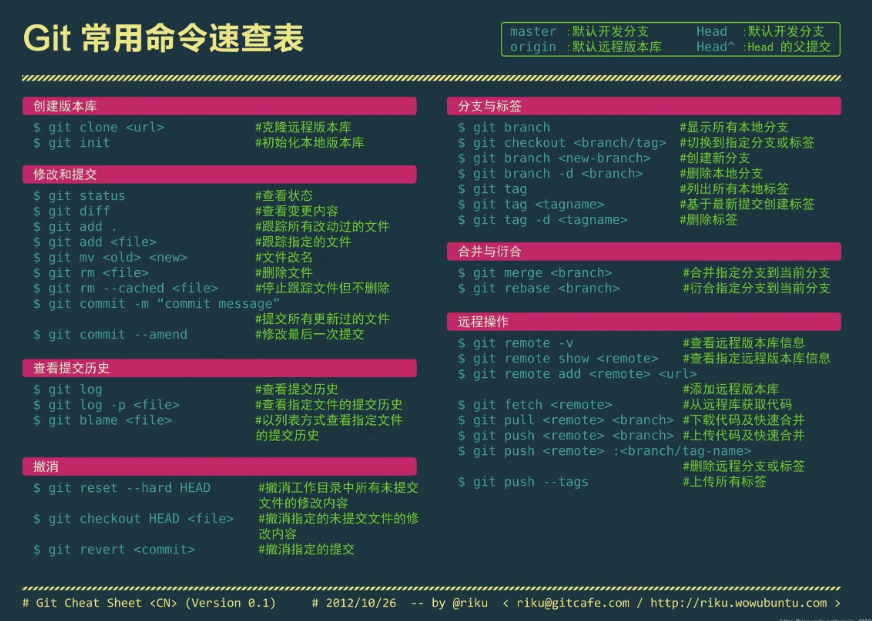
Task: Click the comment '#初始化本地版本库'
Action: pos(310,143)
